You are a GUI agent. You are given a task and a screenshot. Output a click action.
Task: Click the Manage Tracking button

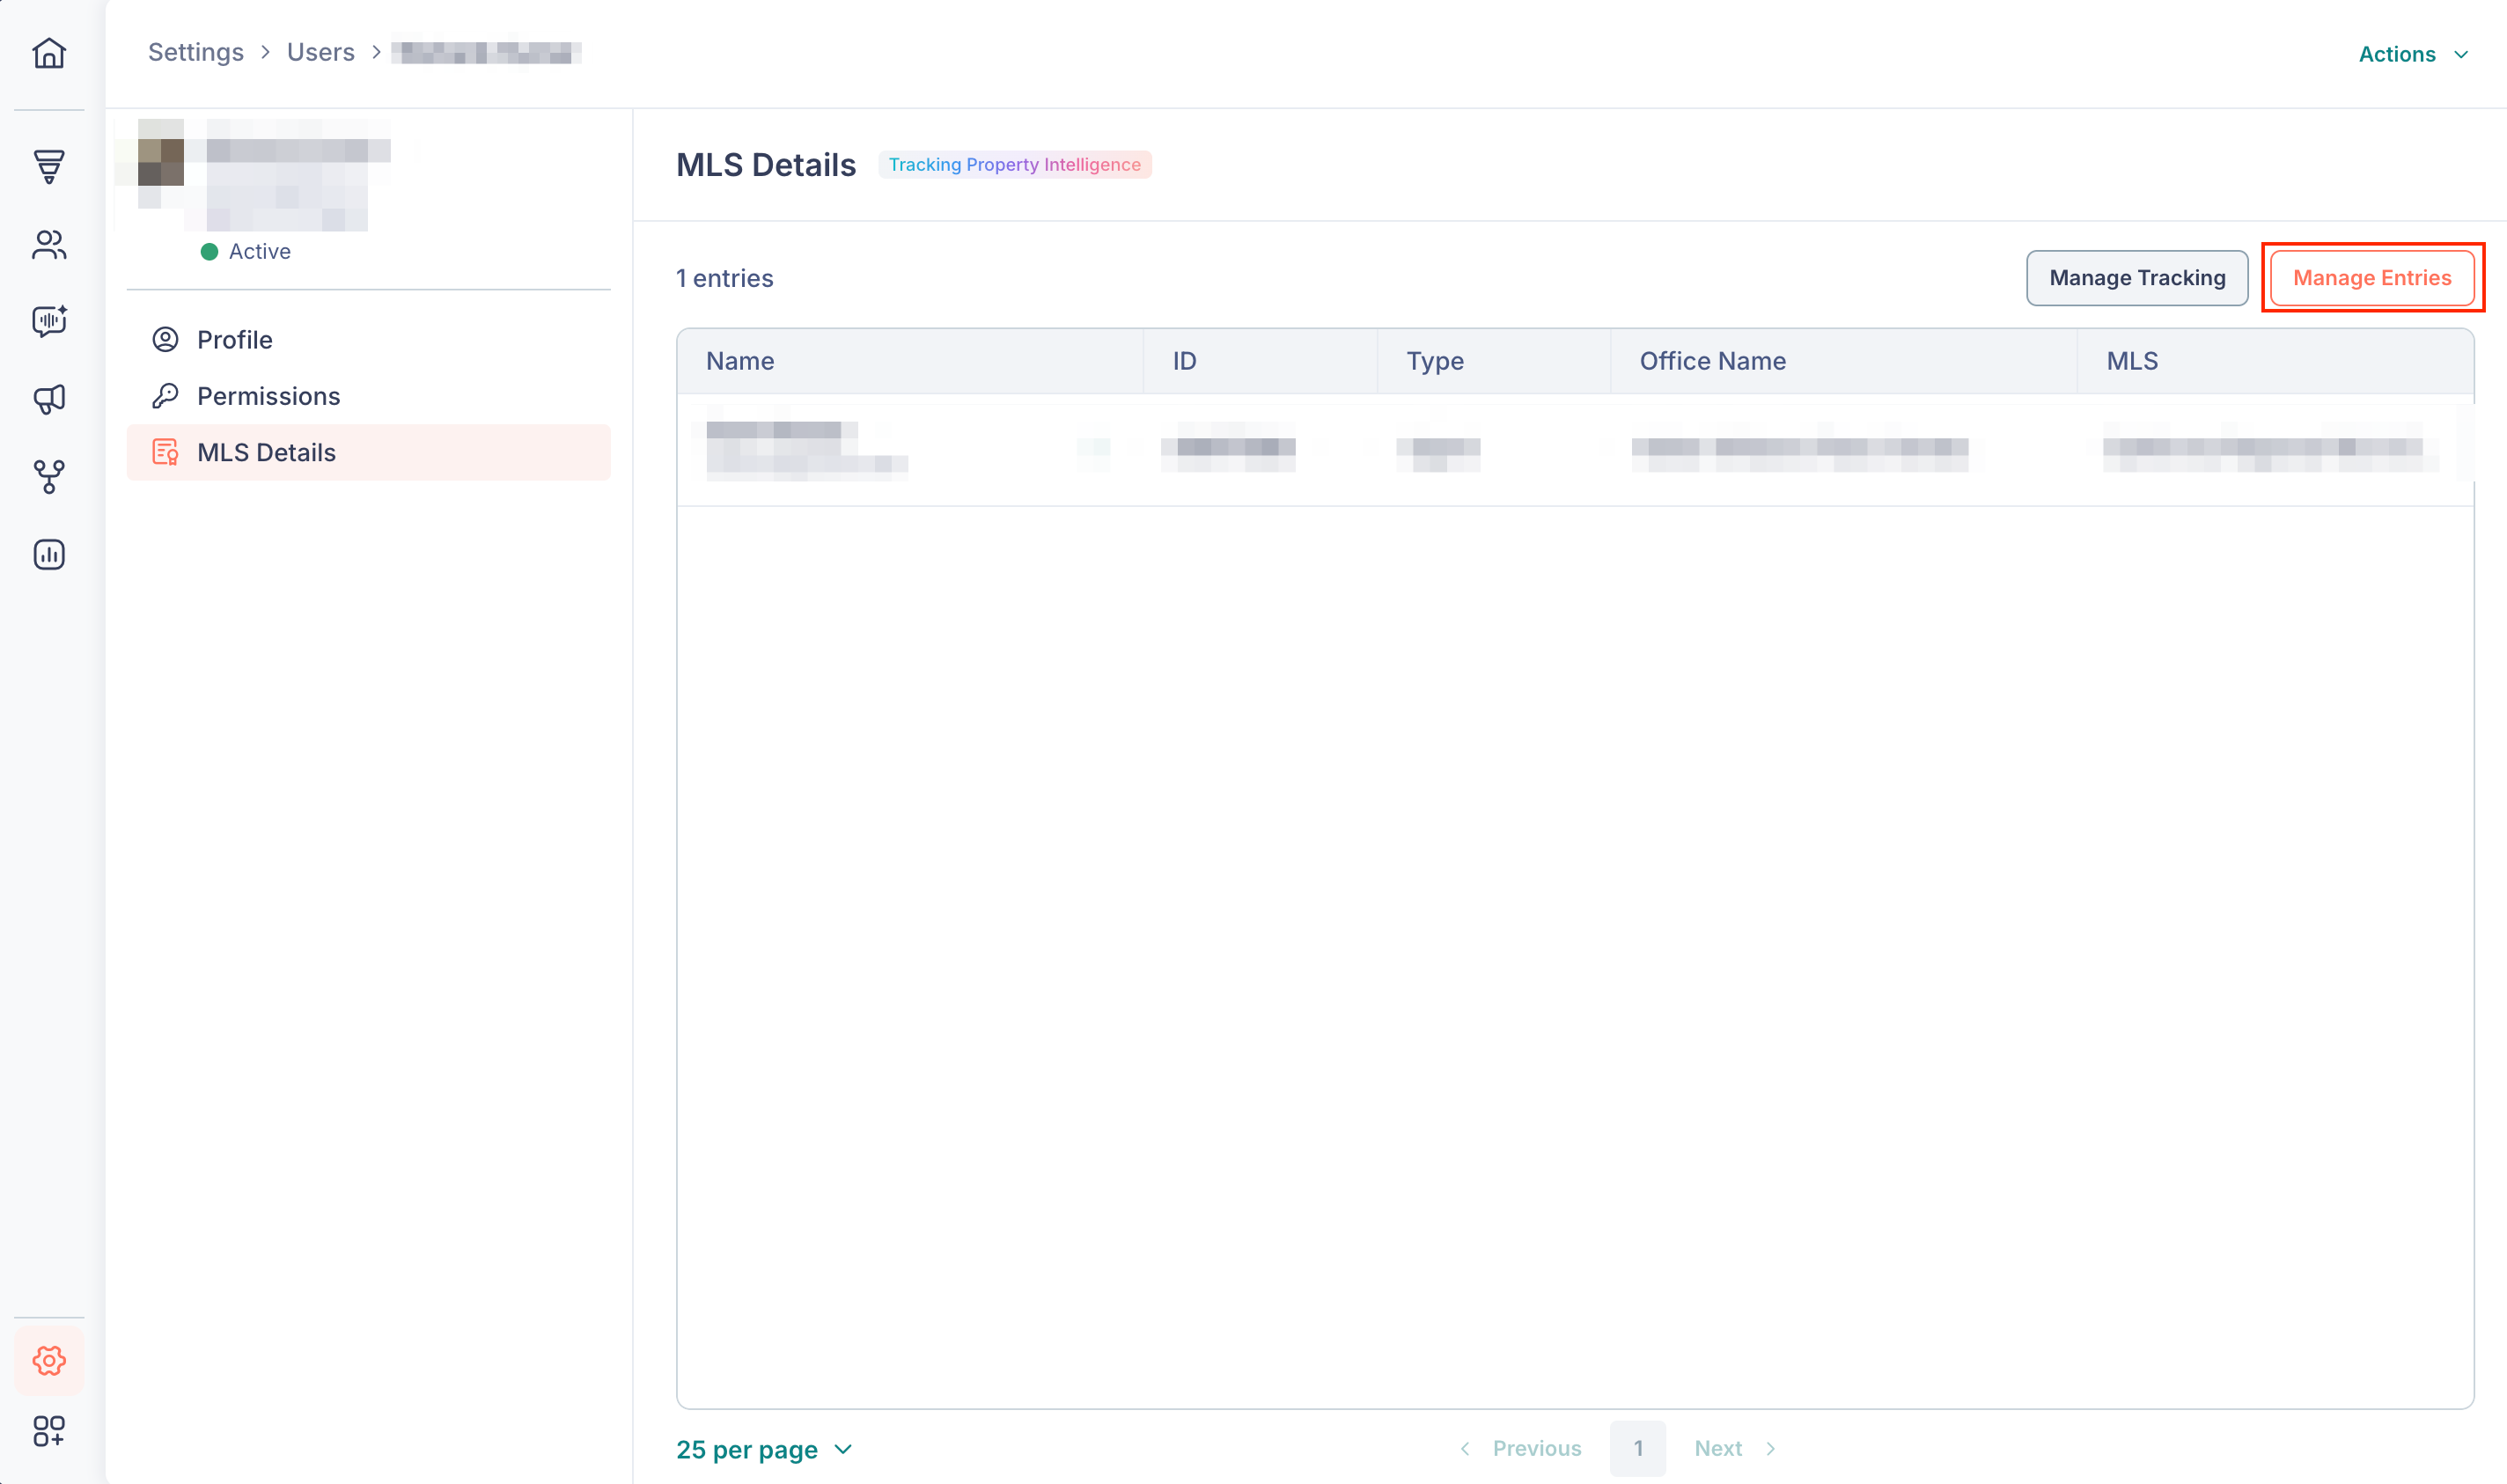click(2137, 278)
